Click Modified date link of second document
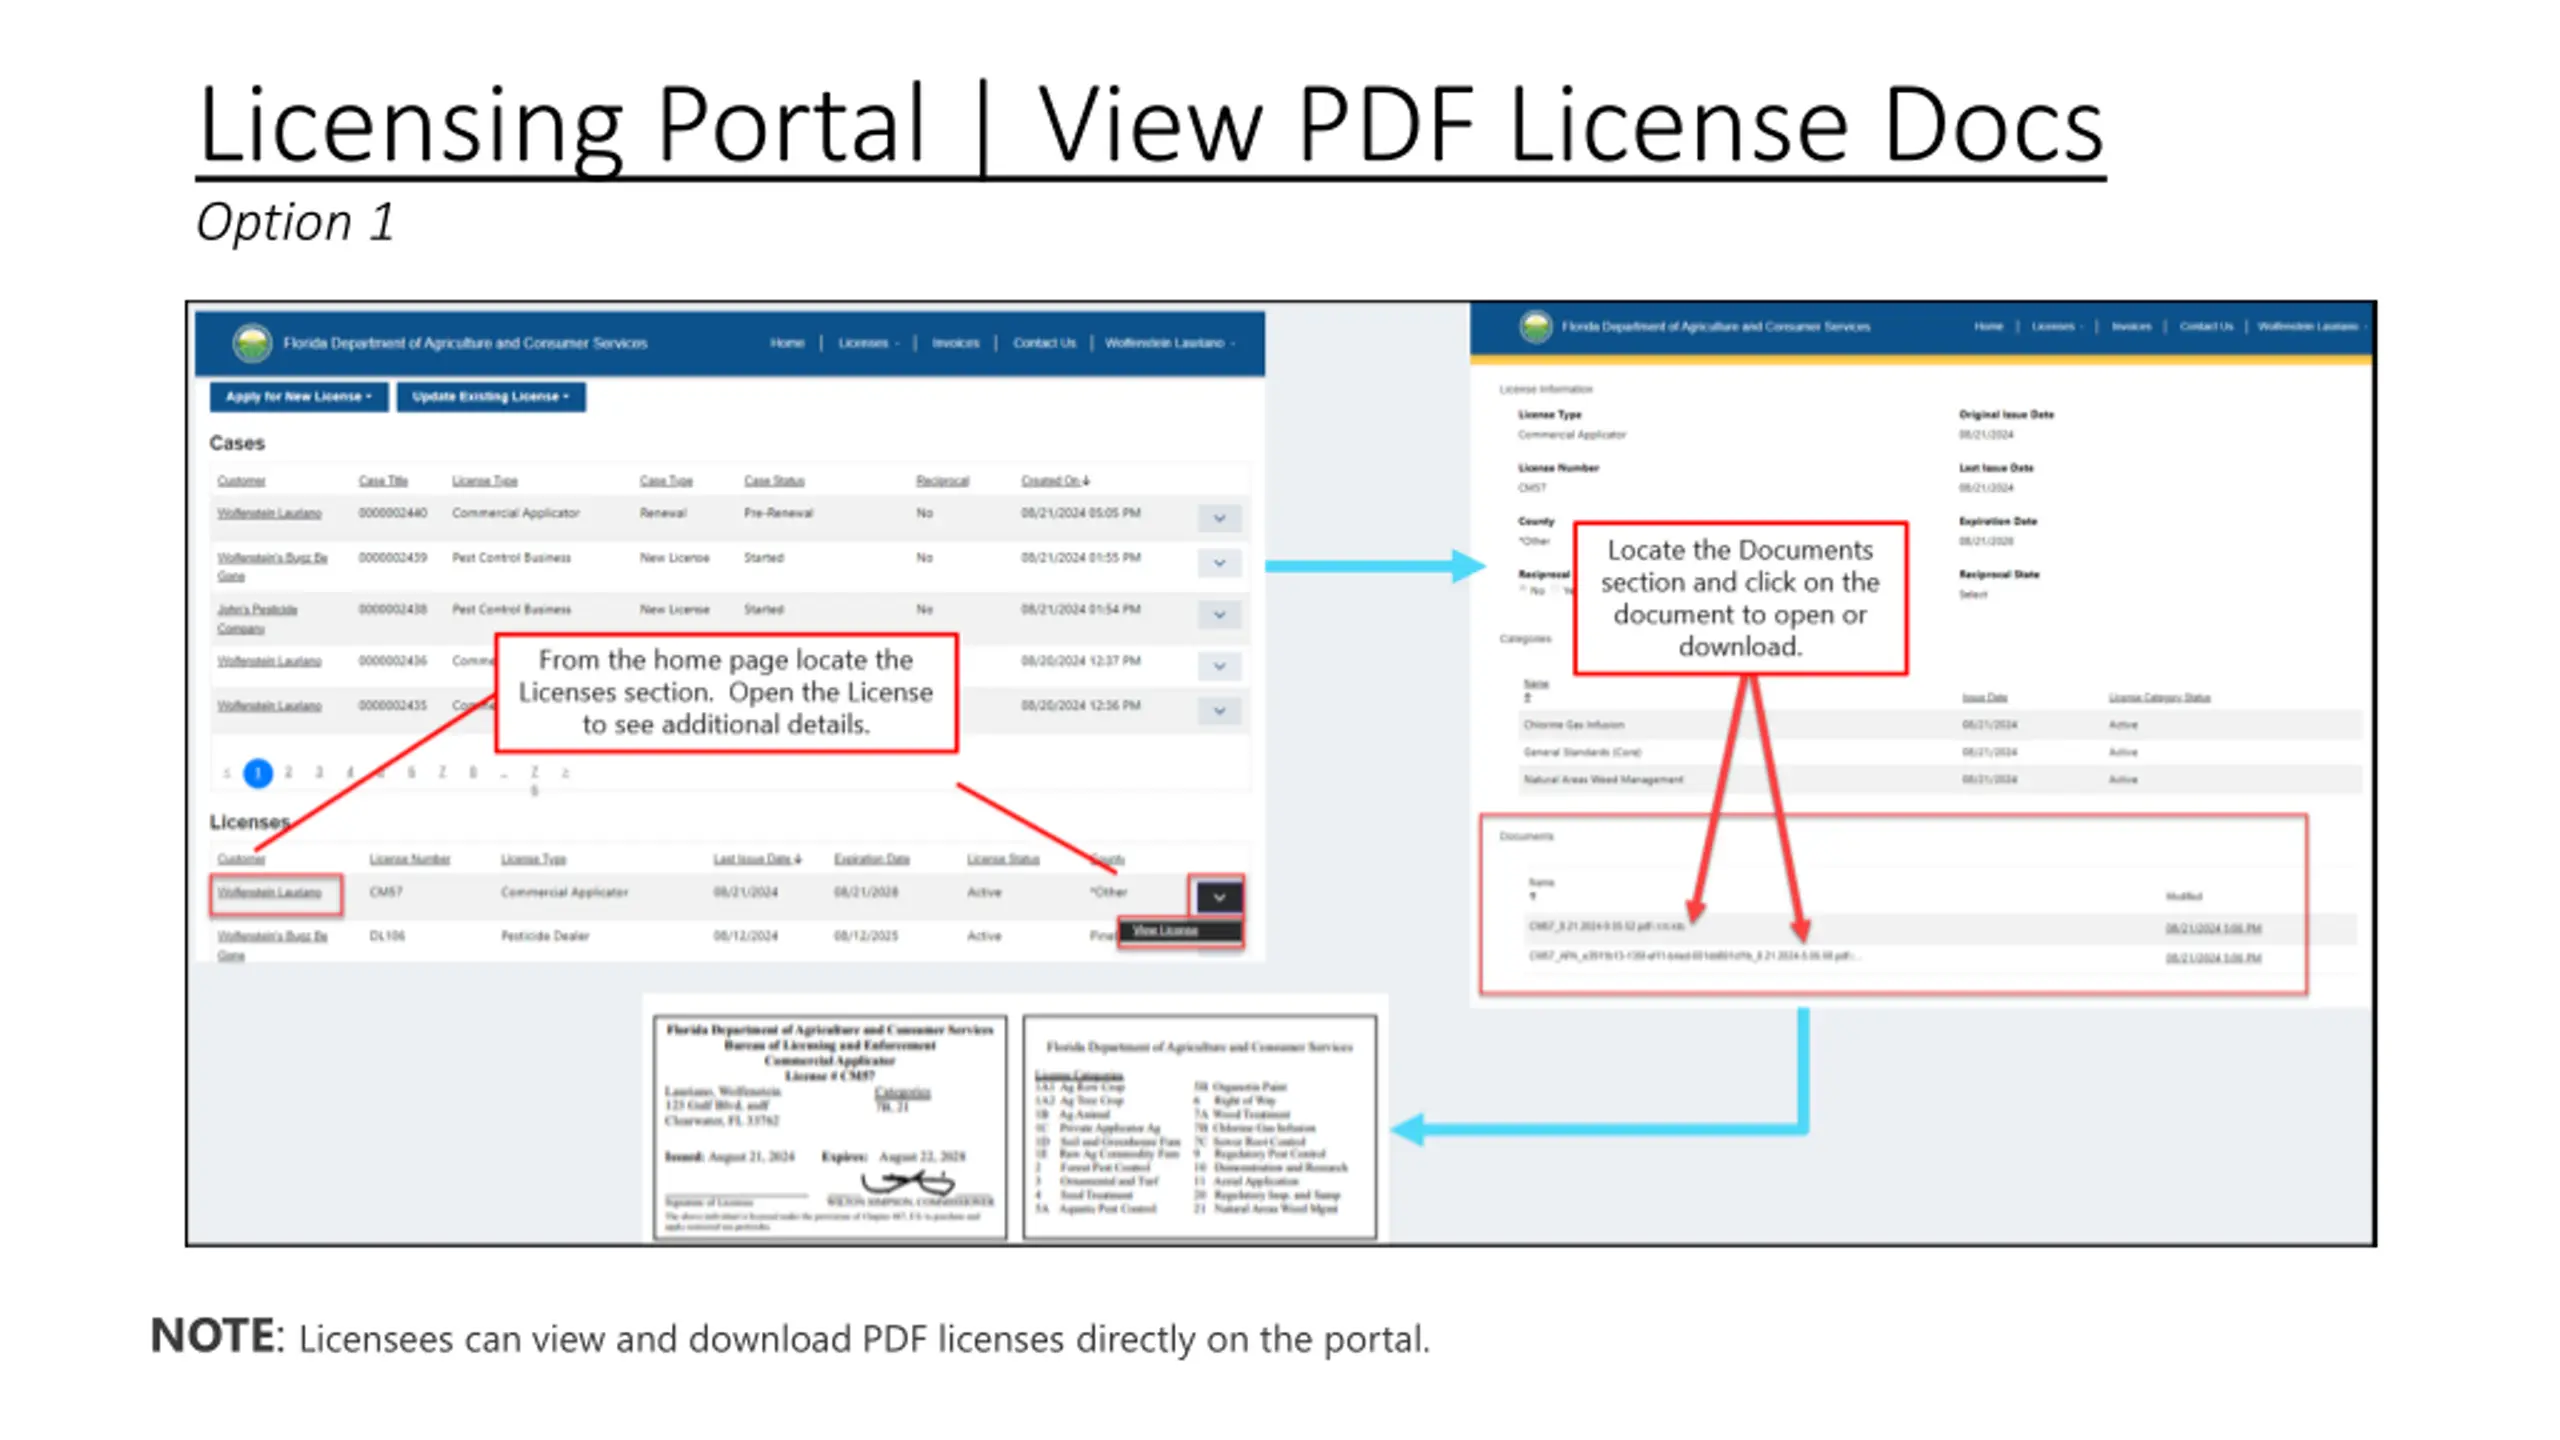 (x=2213, y=958)
